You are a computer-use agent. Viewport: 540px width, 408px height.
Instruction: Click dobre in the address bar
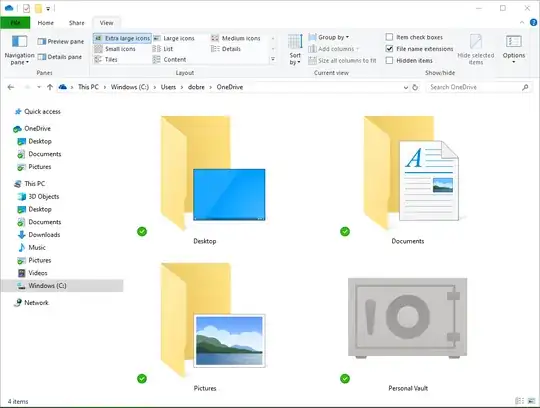coord(196,87)
